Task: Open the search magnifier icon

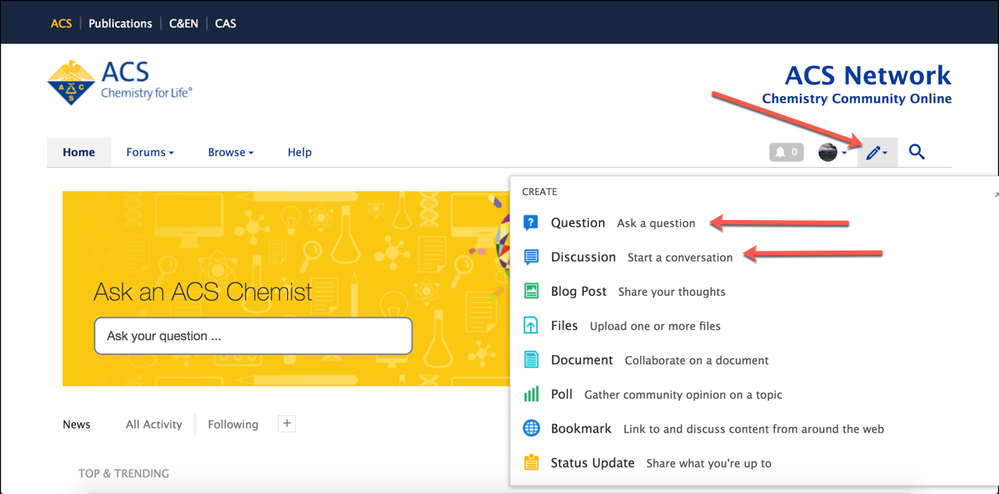Action: click(x=916, y=152)
